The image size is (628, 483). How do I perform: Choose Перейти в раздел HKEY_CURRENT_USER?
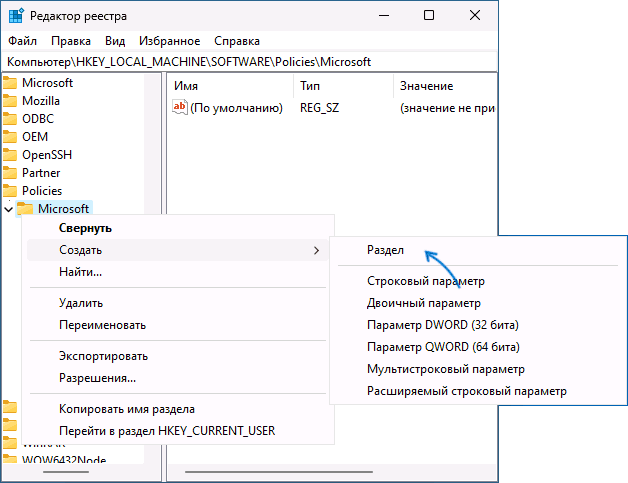click(x=178, y=431)
